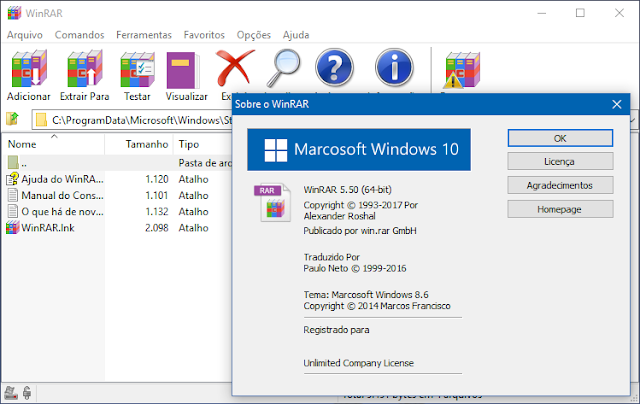Click the blue question mark wizard icon
640x404 pixels.
point(334,67)
